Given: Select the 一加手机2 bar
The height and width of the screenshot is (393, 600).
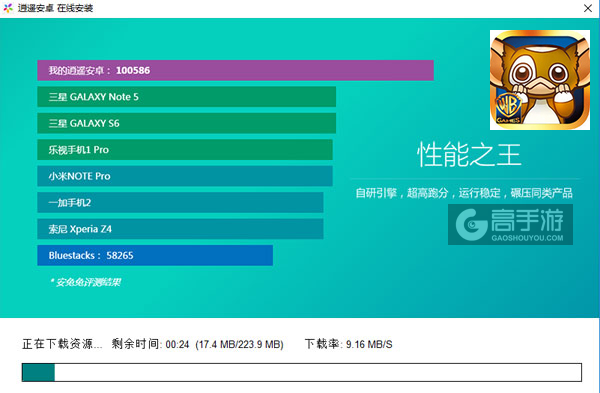Looking at the screenshot, I should click(180, 202).
